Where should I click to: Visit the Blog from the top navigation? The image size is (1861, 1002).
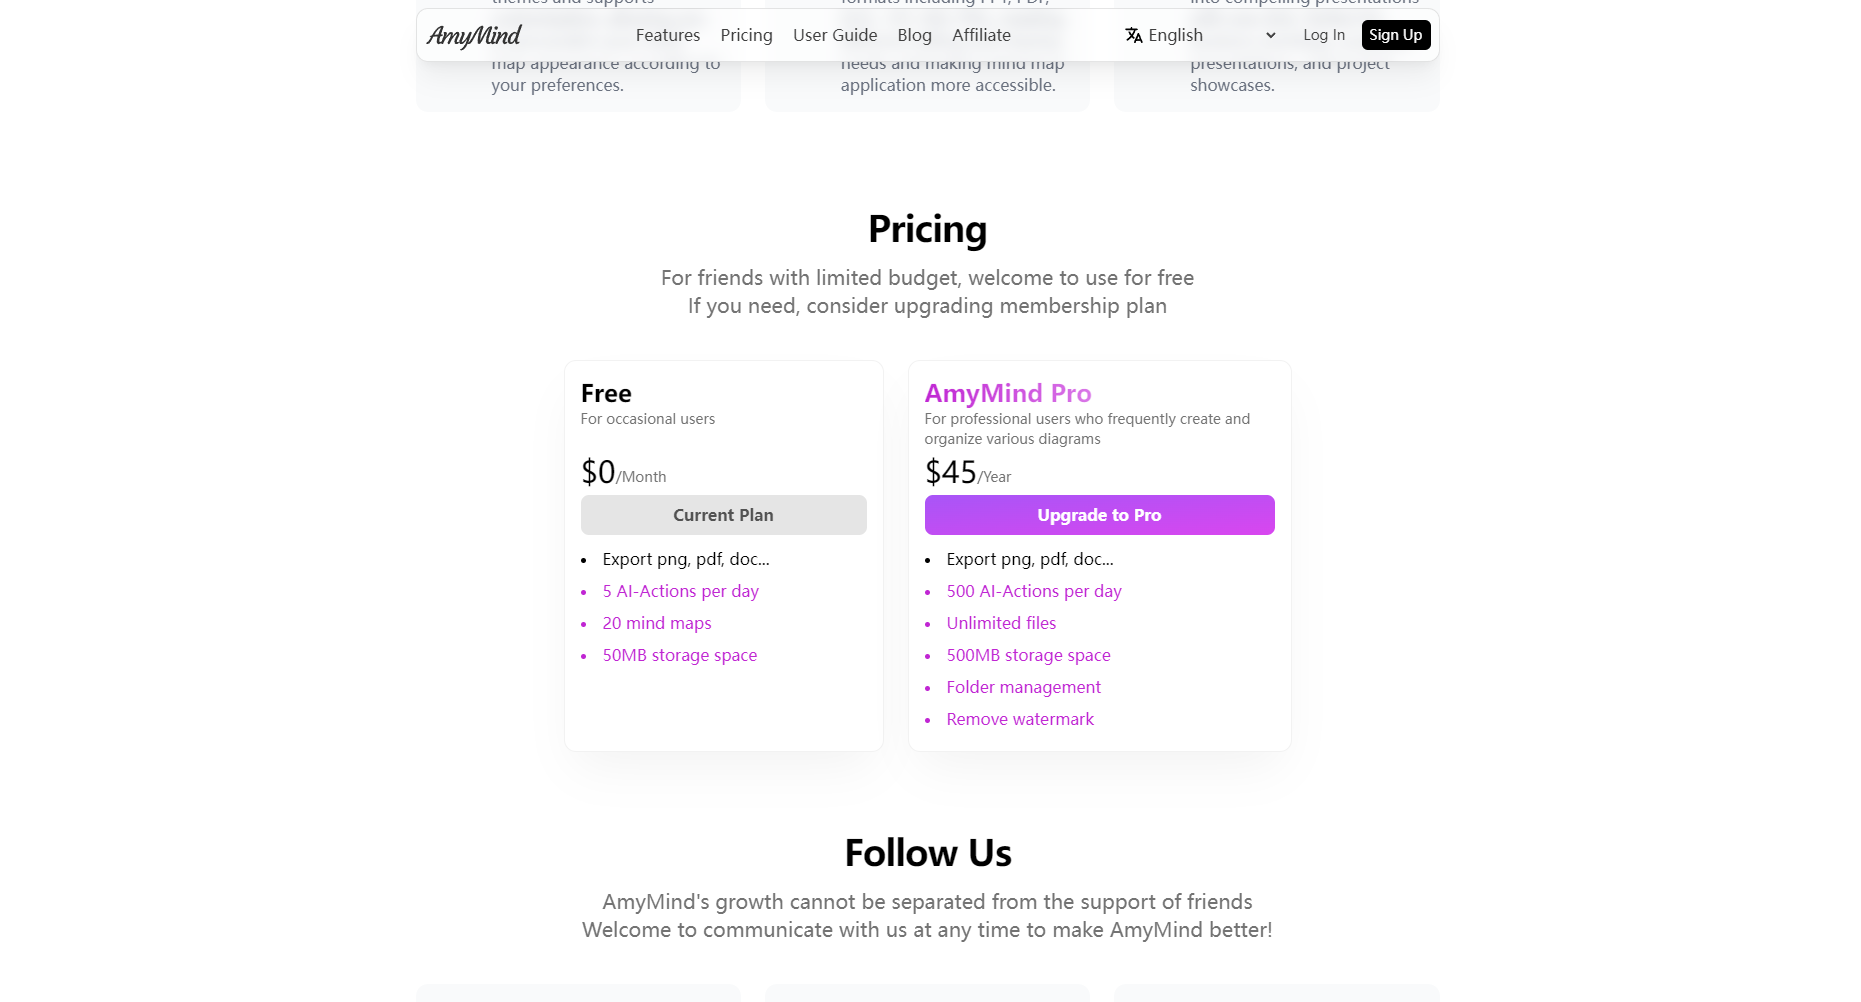(914, 35)
